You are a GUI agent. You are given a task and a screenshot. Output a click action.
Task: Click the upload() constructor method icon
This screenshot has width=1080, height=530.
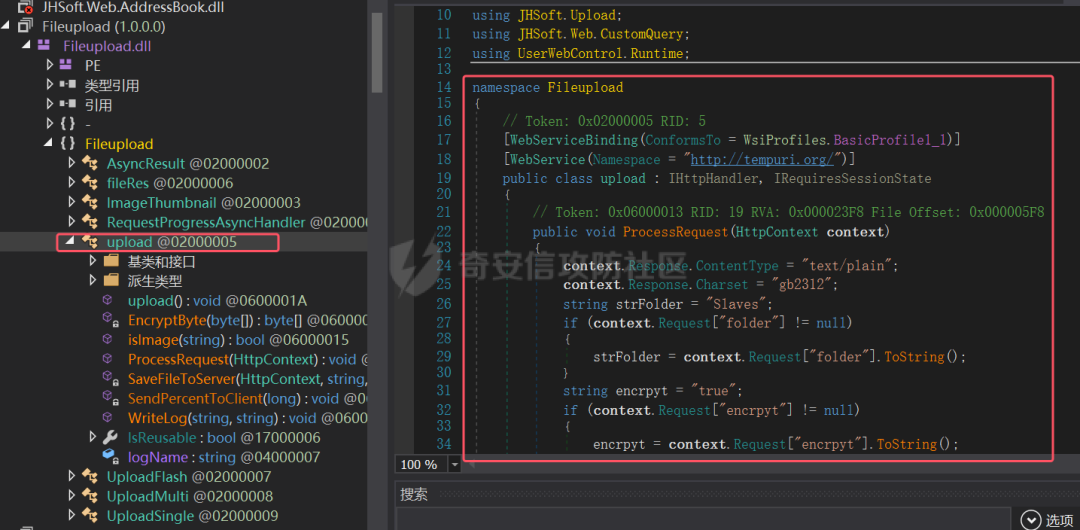tap(107, 300)
